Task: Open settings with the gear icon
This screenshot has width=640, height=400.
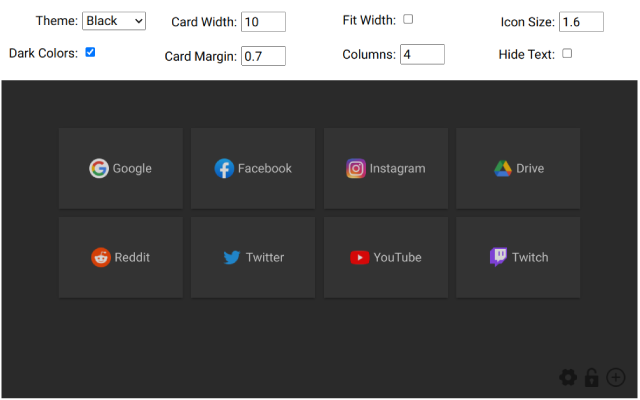Action: [568, 377]
